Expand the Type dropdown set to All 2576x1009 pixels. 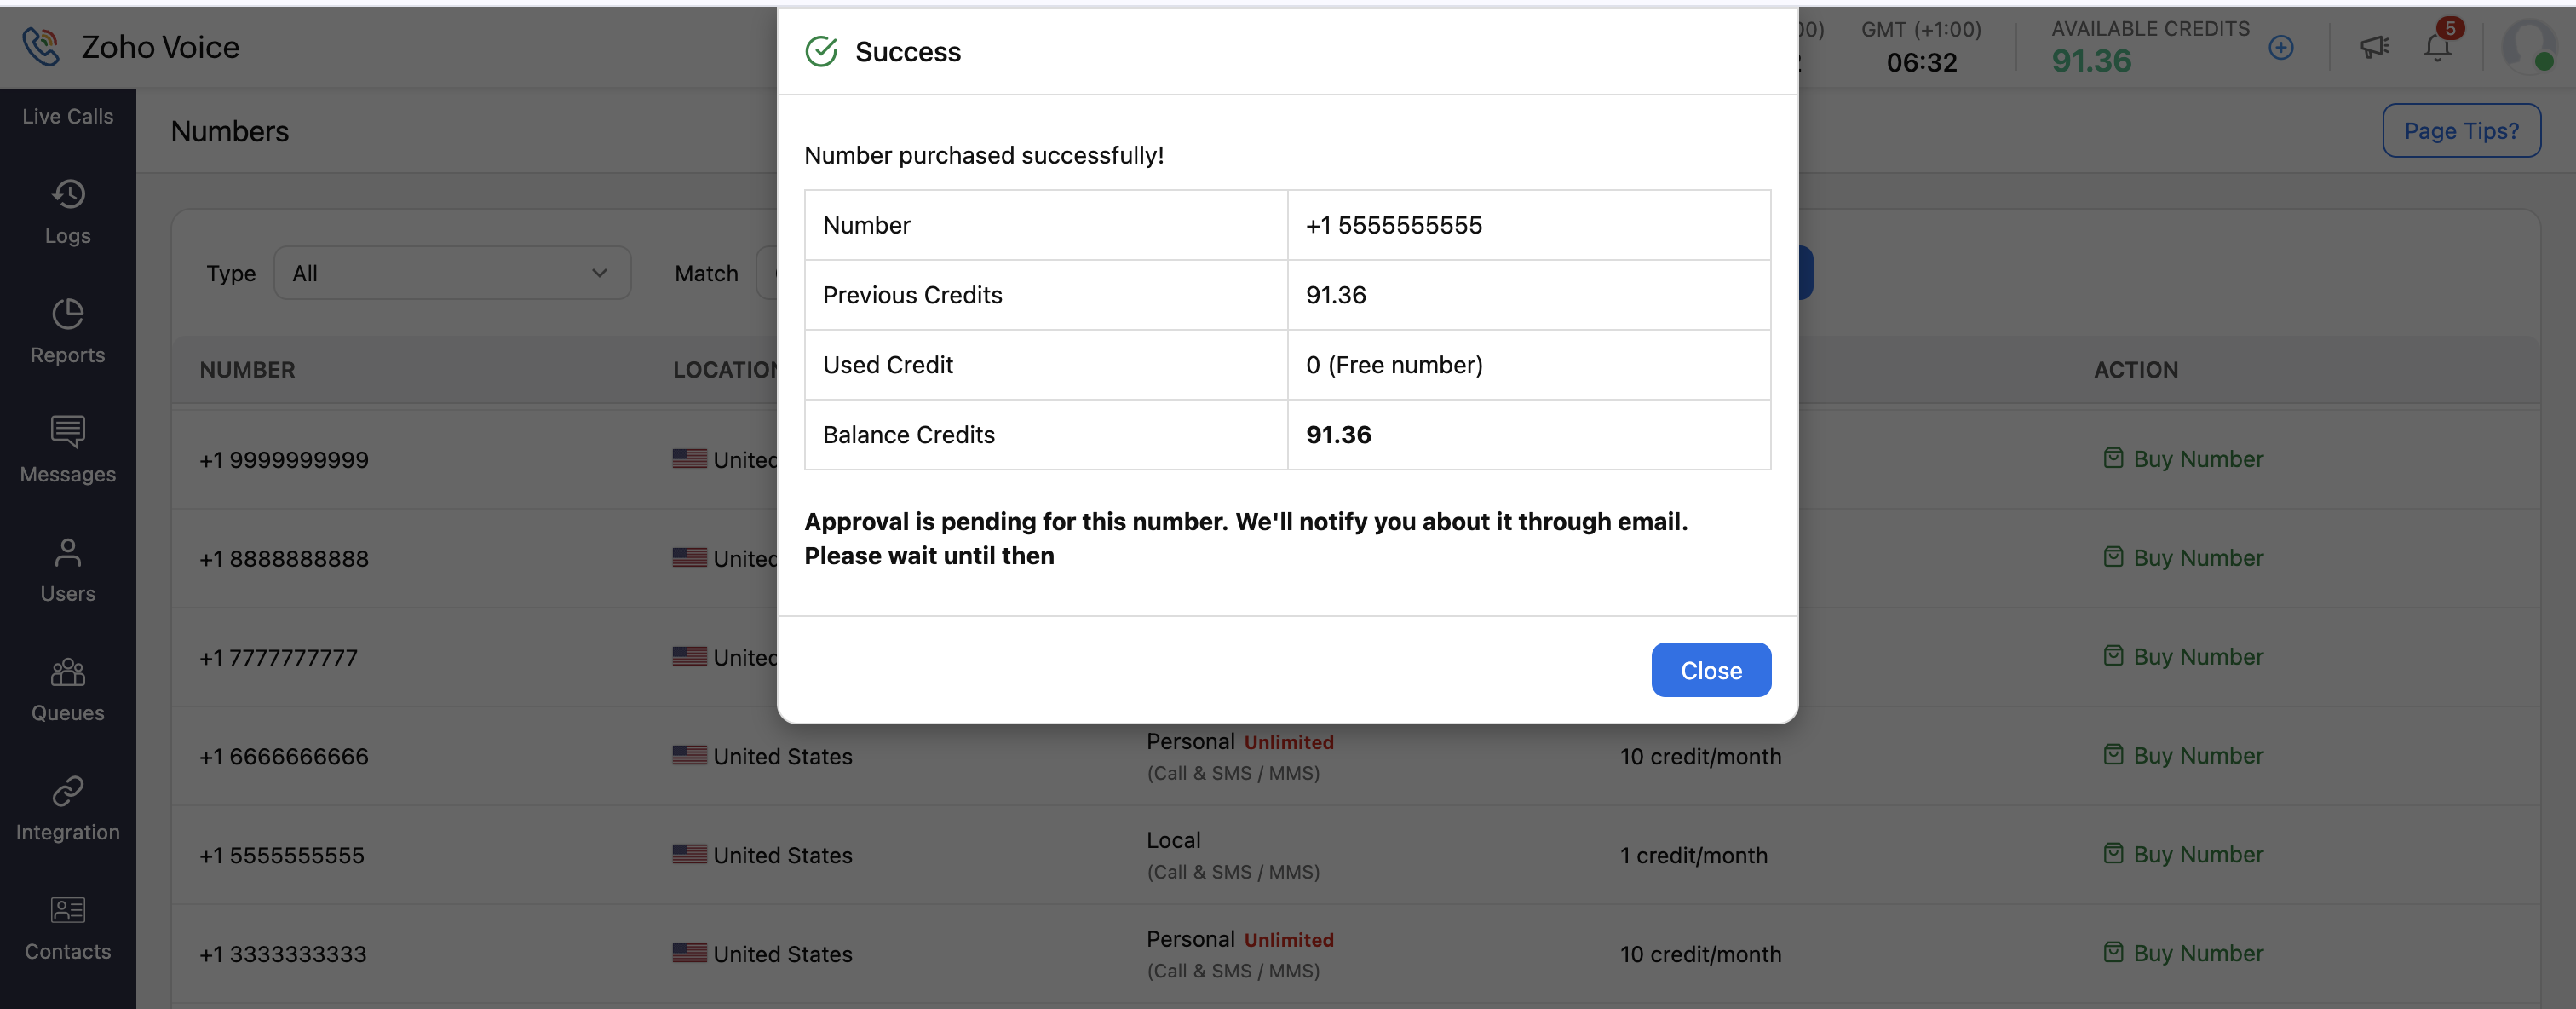coord(451,273)
